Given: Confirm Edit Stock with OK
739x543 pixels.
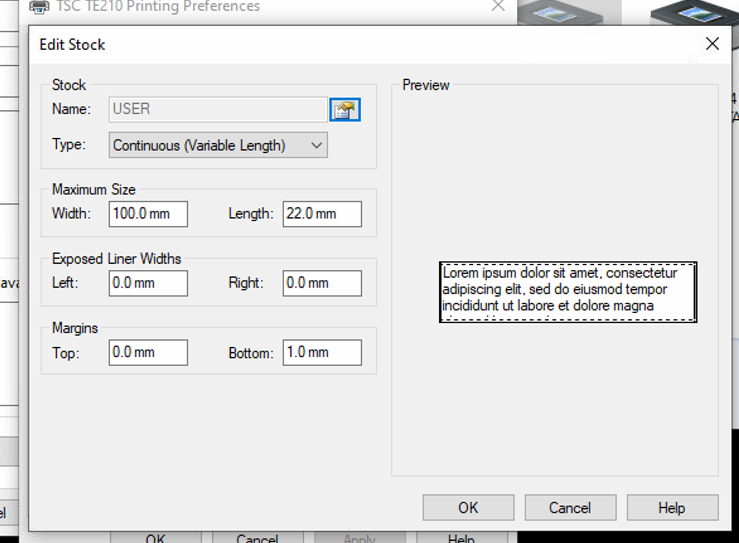Looking at the screenshot, I should [x=468, y=508].
